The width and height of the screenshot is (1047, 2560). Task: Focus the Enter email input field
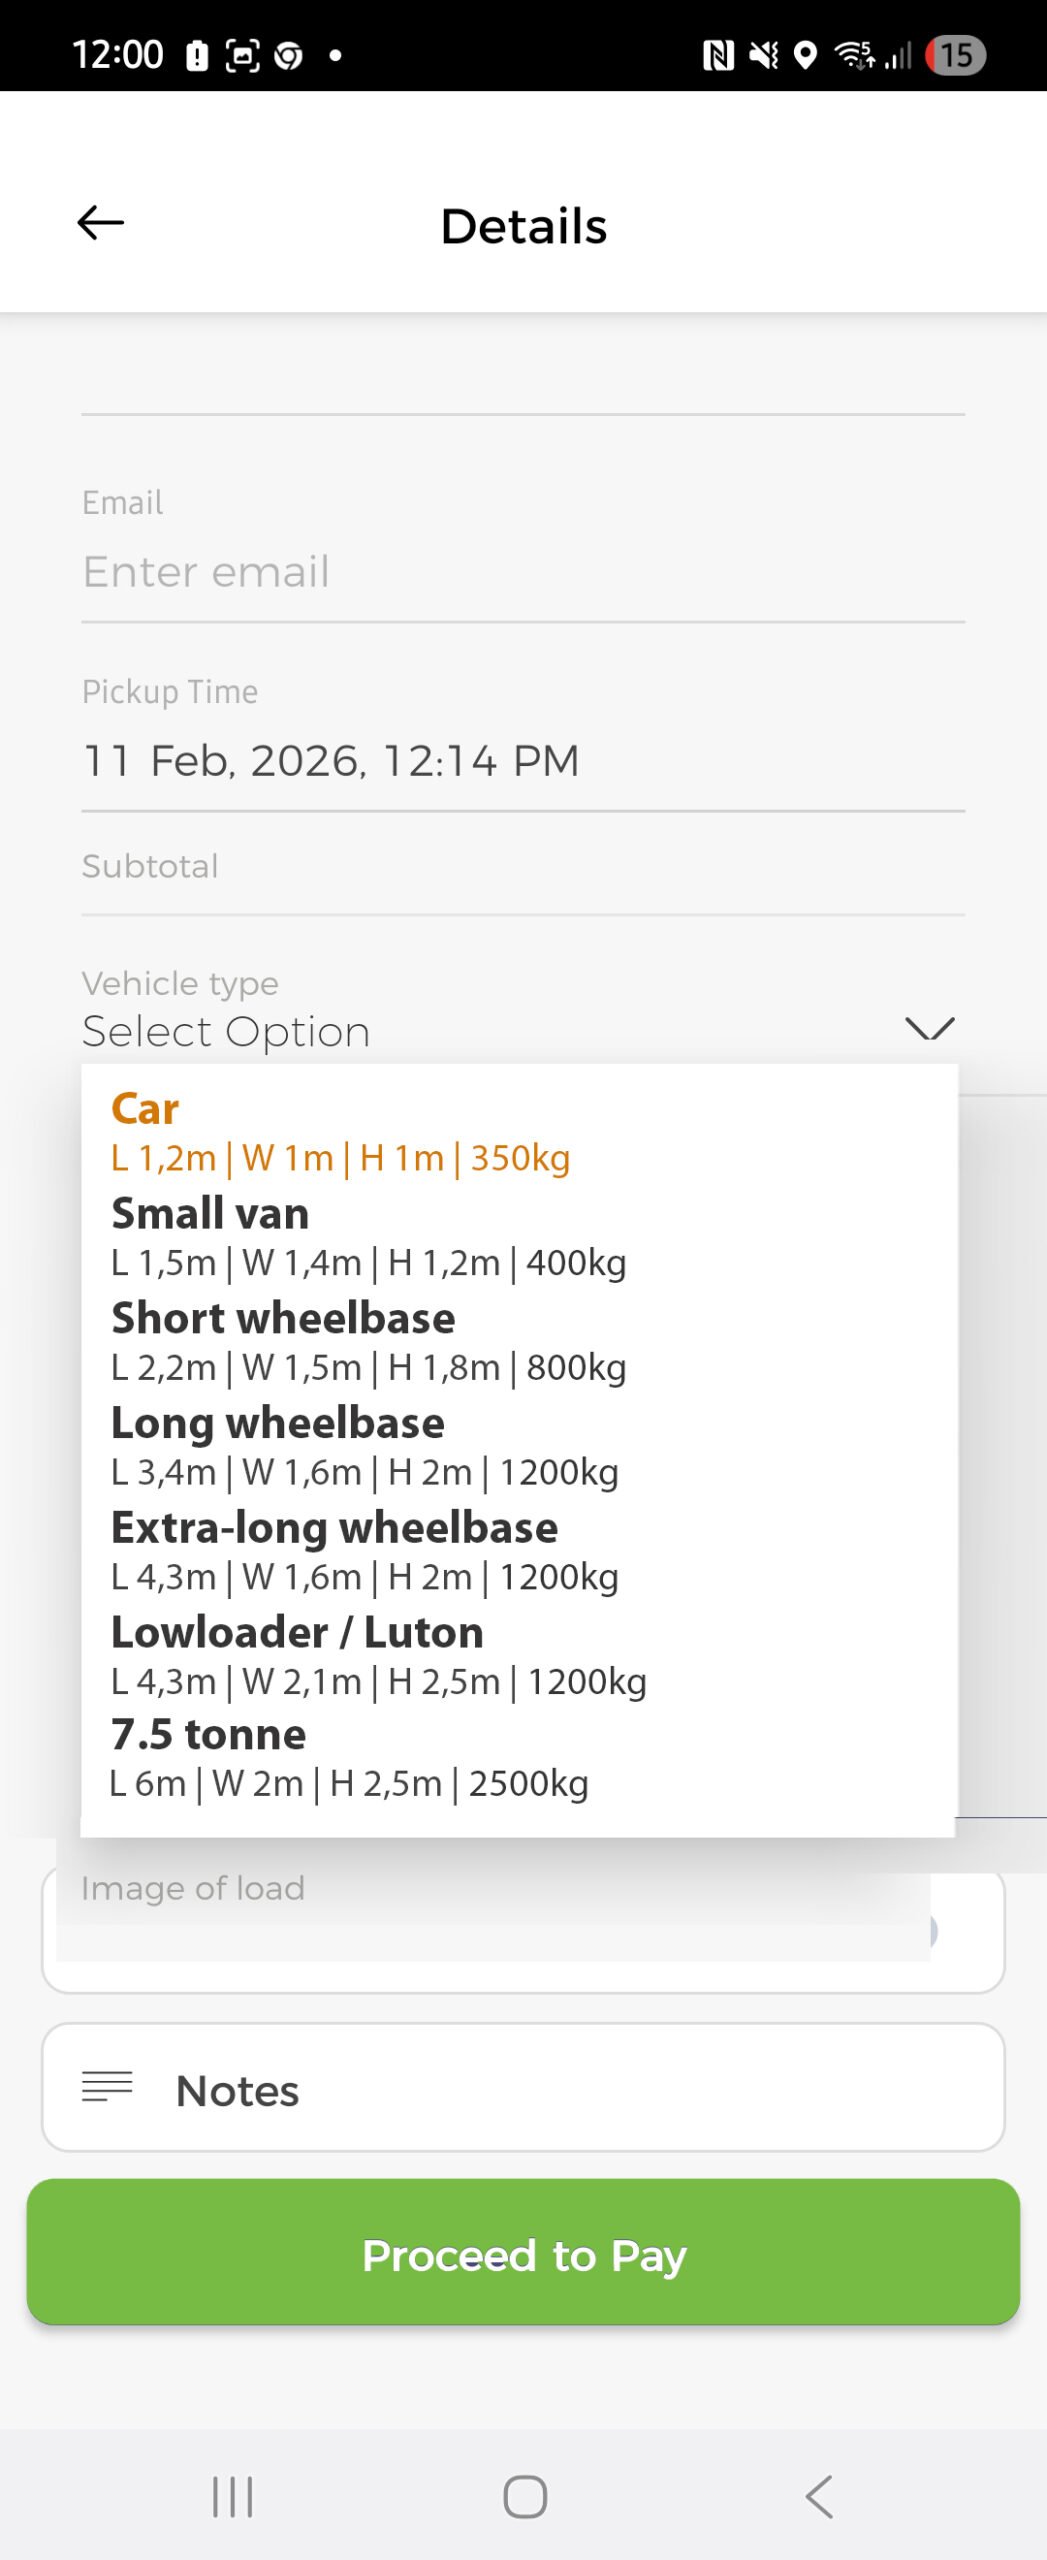pos(522,572)
